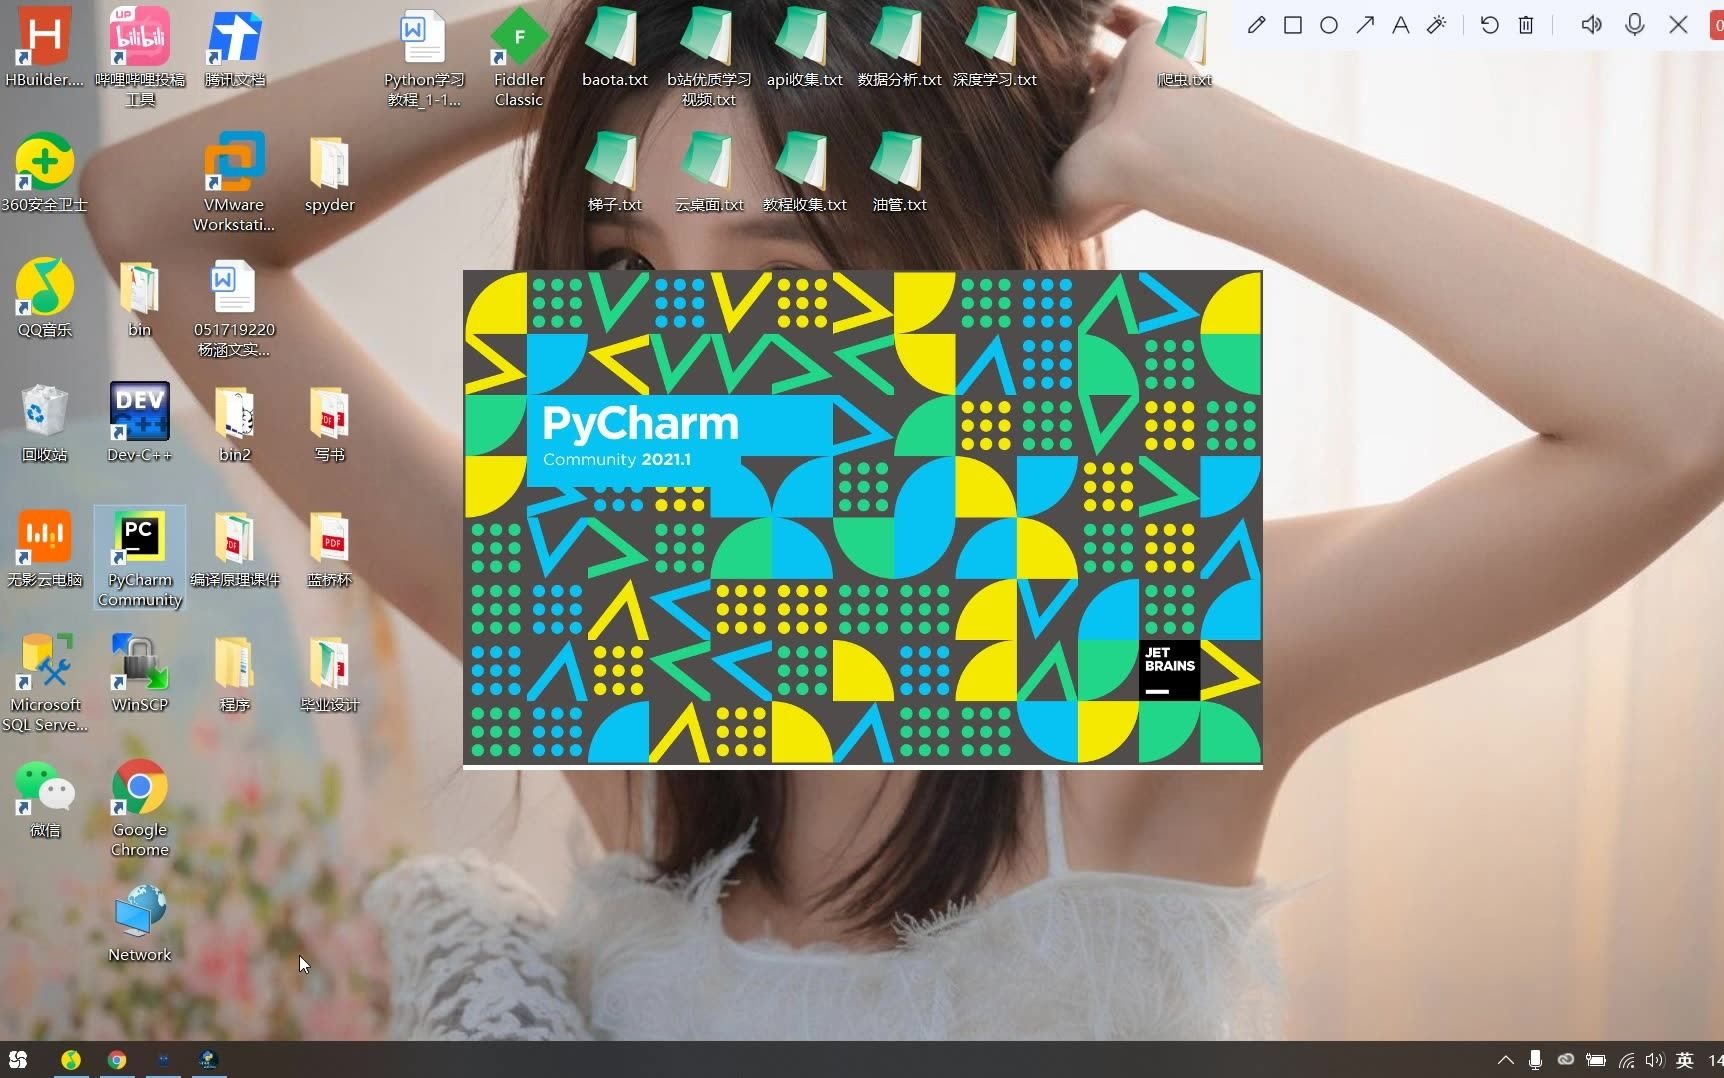Select the b站优质学习视频.txt file

coord(709,58)
